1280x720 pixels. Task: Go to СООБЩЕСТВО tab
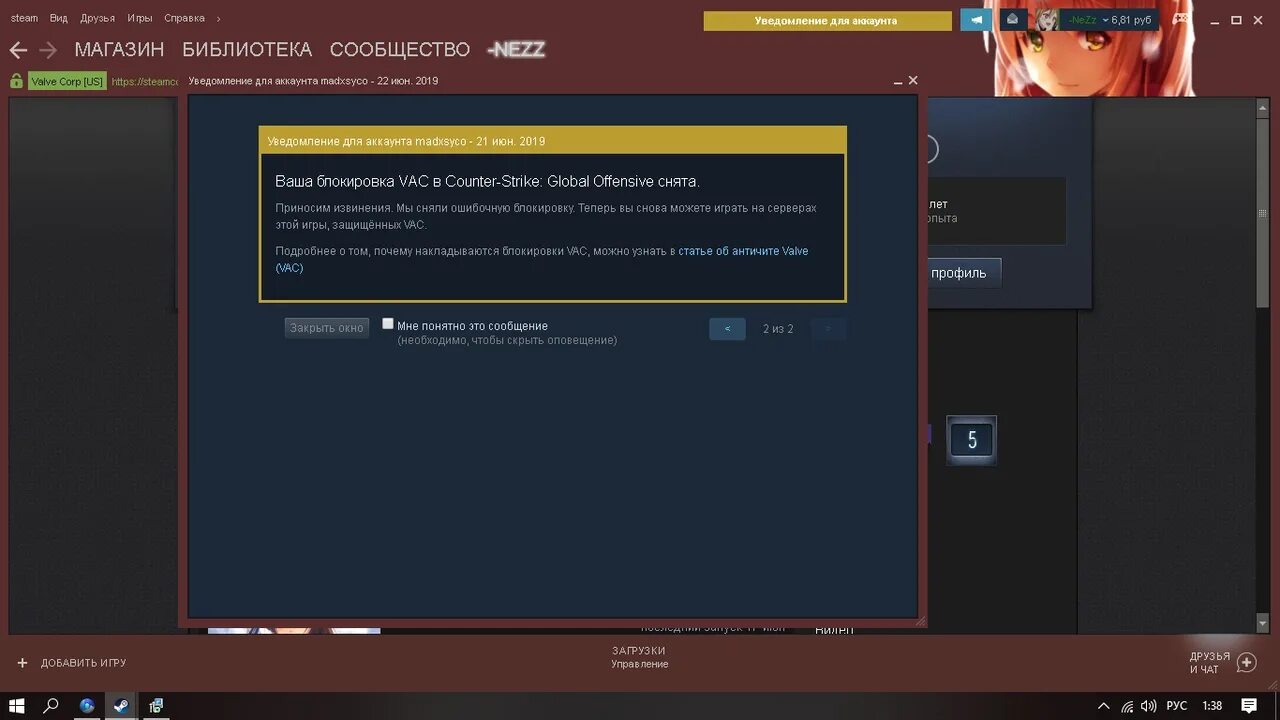(400, 49)
